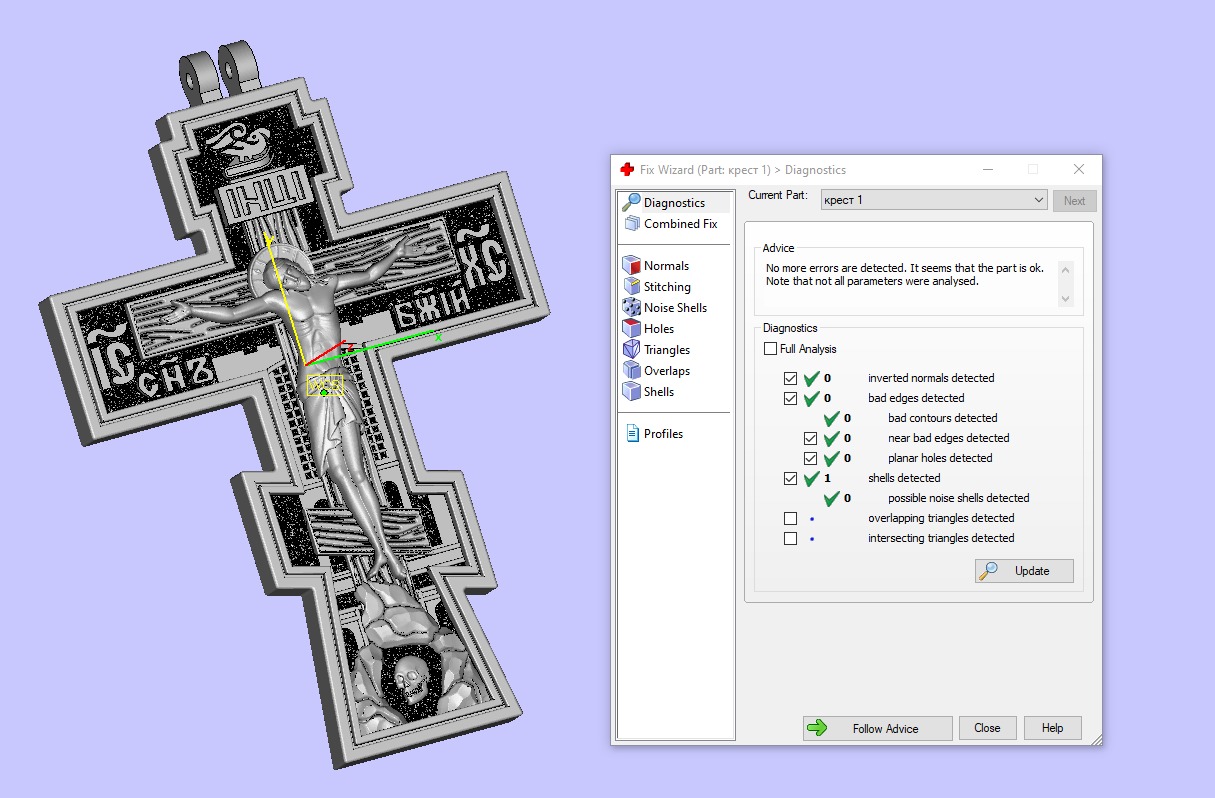This screenshot has height=798, width=1215.
Task: Open the Normals page label
Action: (x=666, y=266)
